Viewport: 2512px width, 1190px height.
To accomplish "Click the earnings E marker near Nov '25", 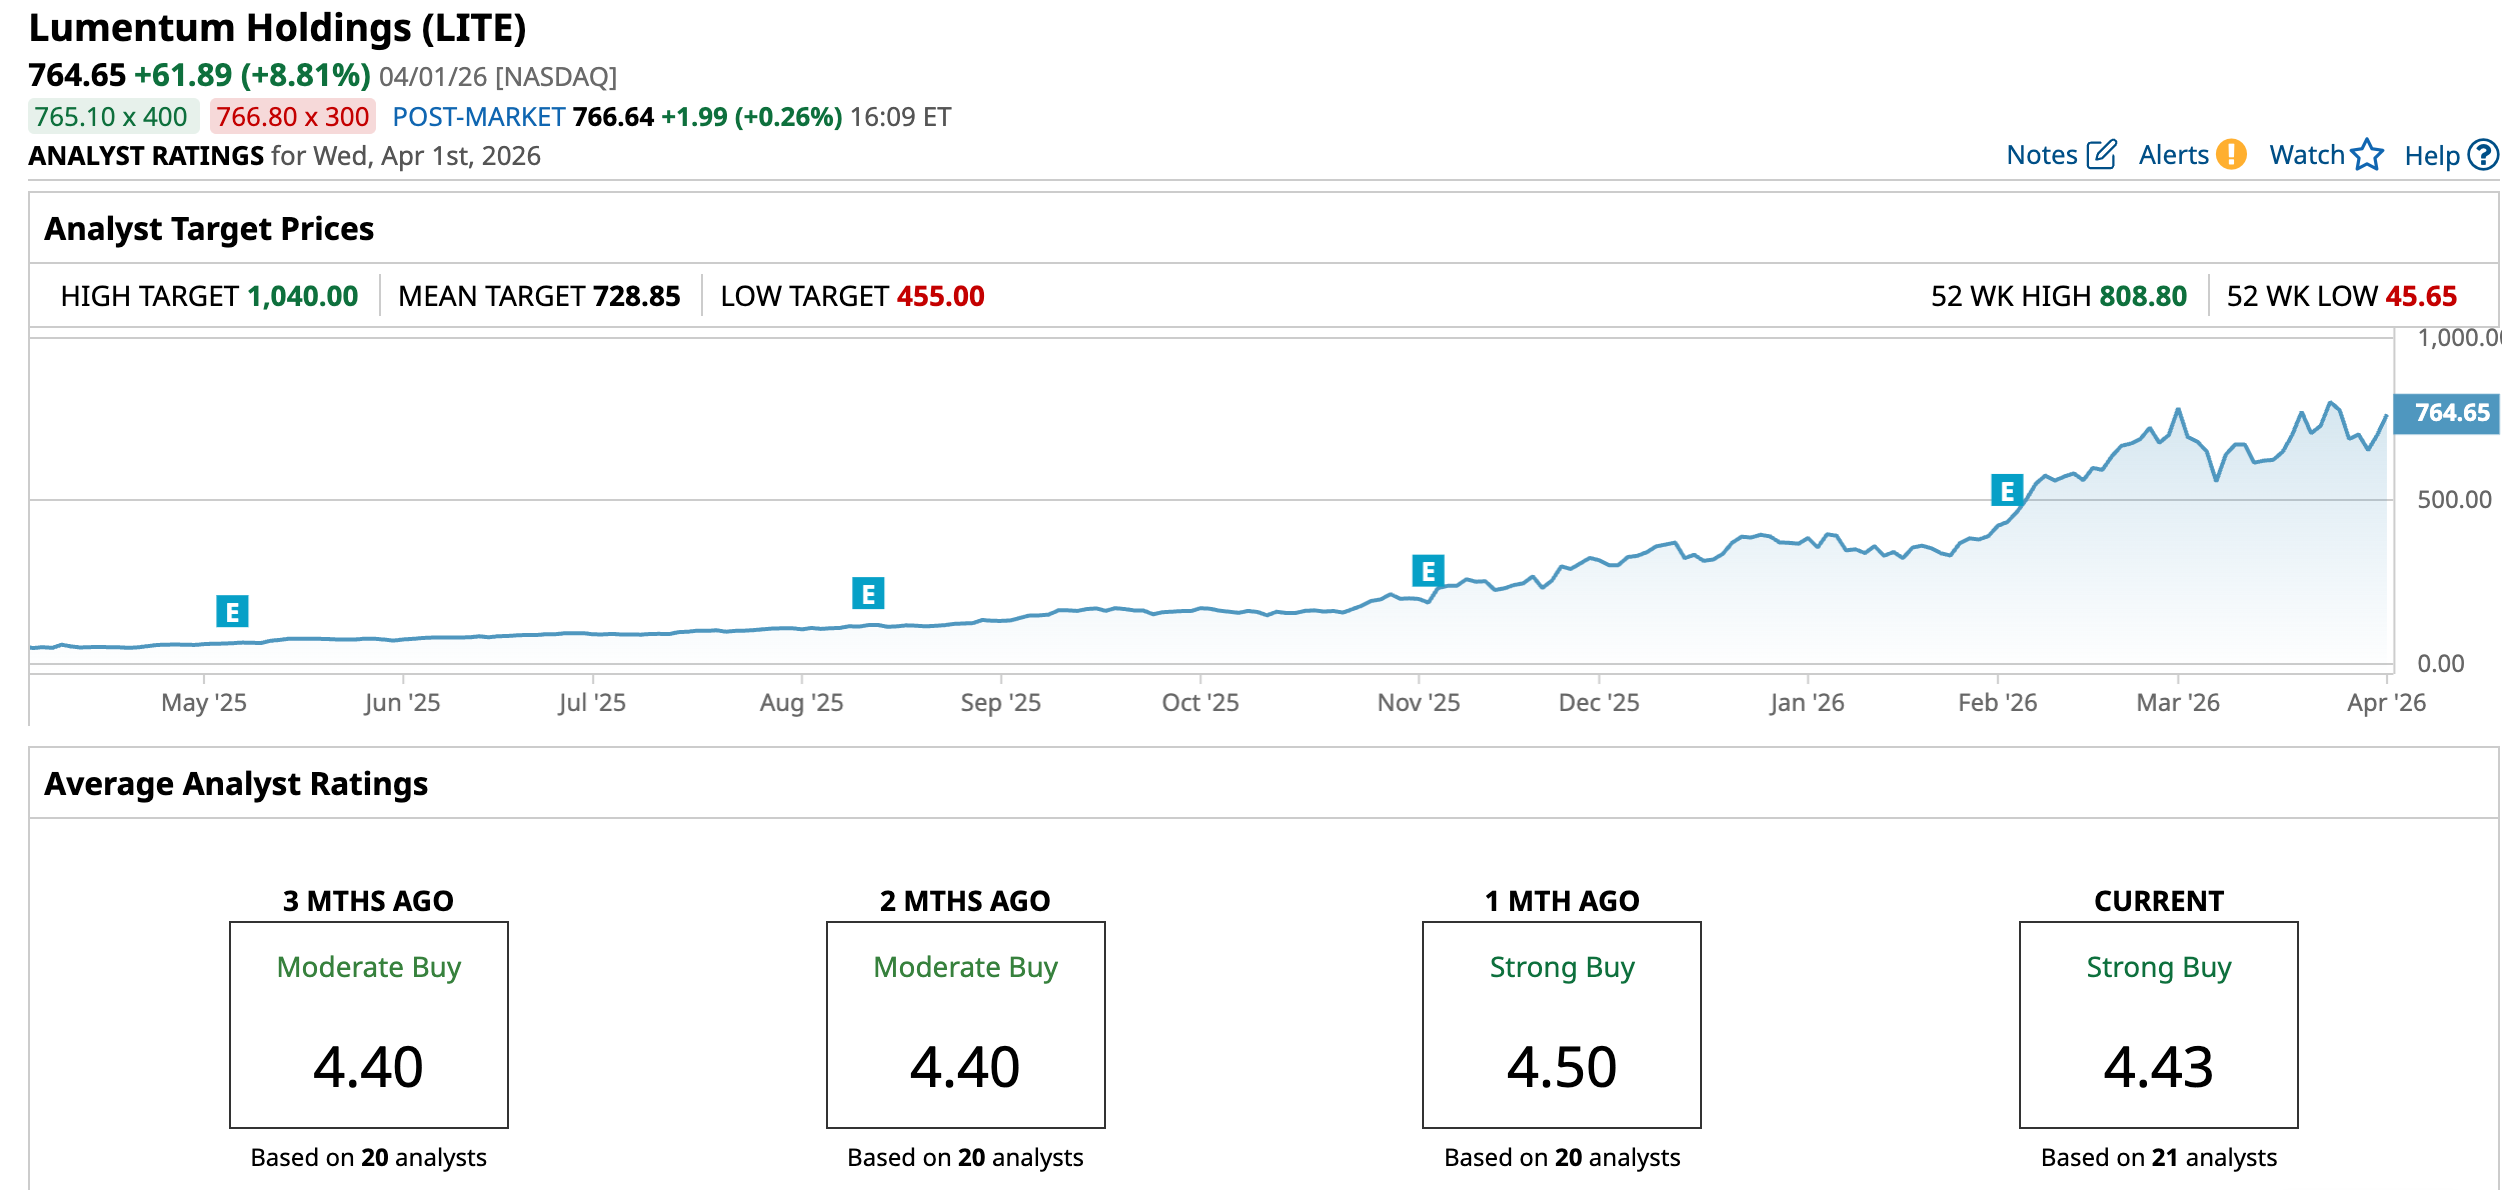I will pyautogui.click(x=1428, y=571).
